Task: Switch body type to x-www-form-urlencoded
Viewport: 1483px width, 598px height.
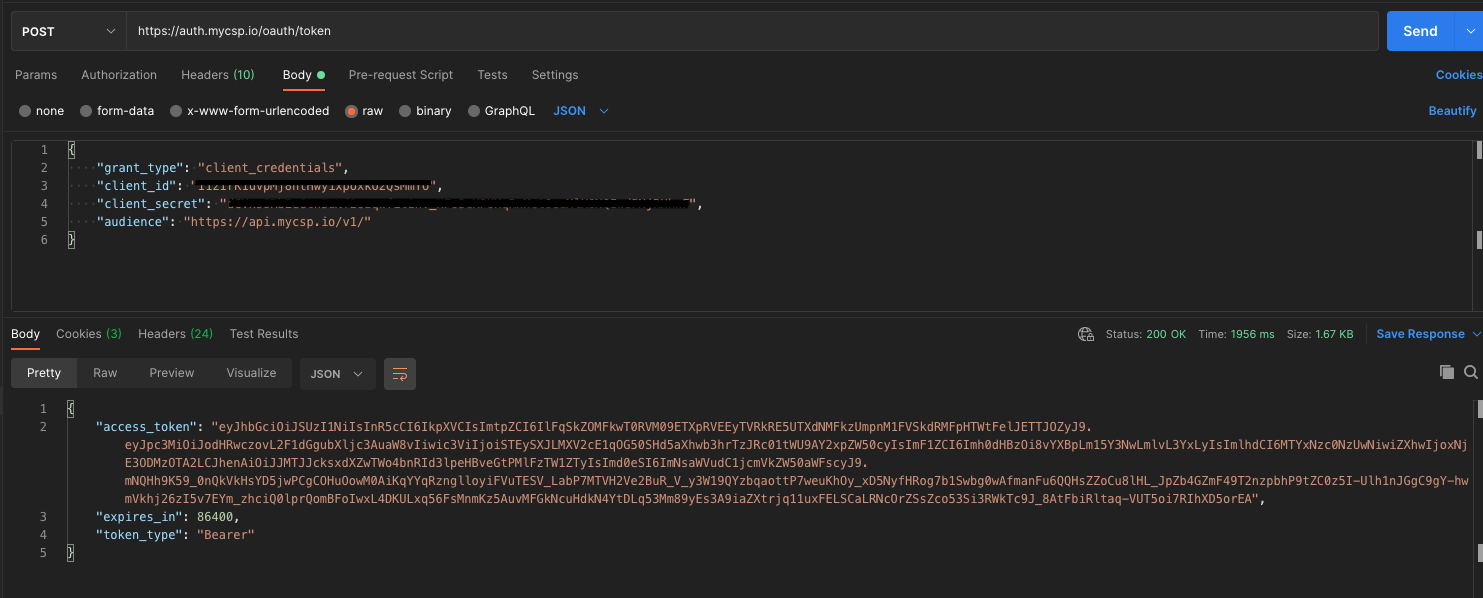Action: (249, 110)
